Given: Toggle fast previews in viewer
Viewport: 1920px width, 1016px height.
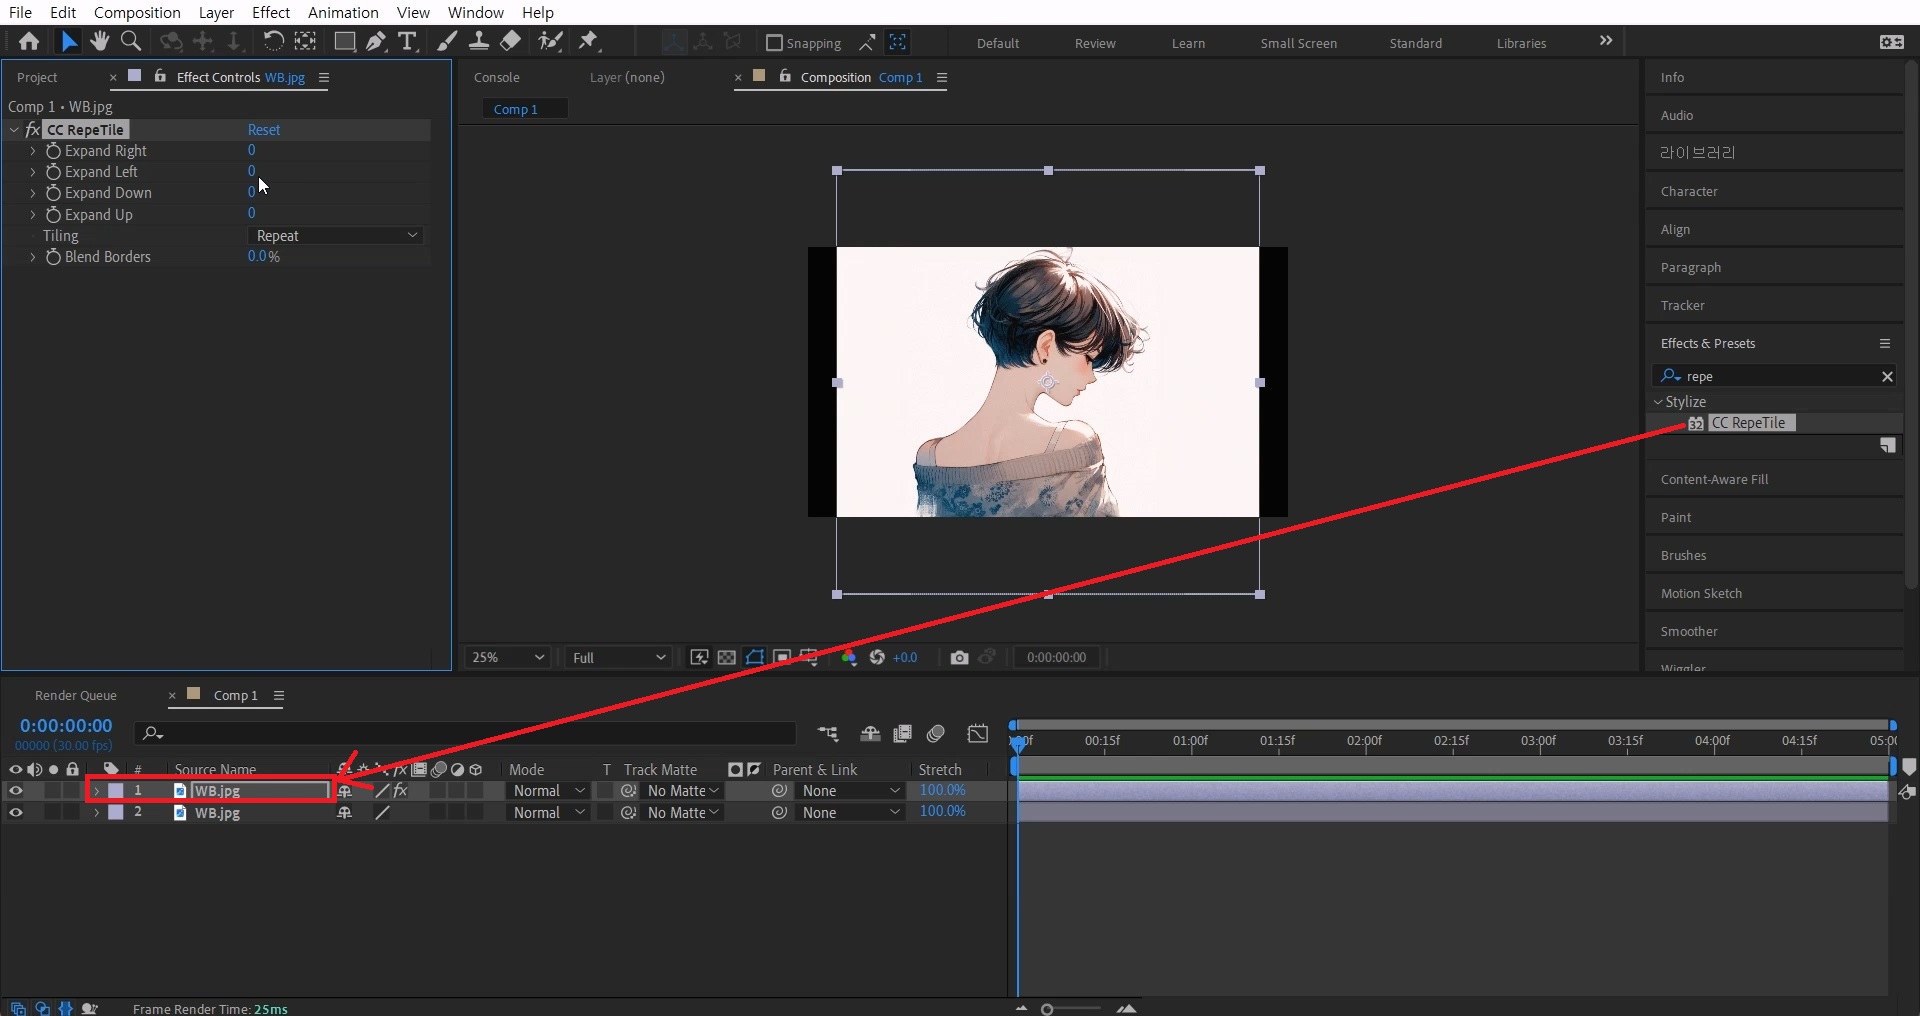Looking at the screenshot, I should tap(699, 657).
